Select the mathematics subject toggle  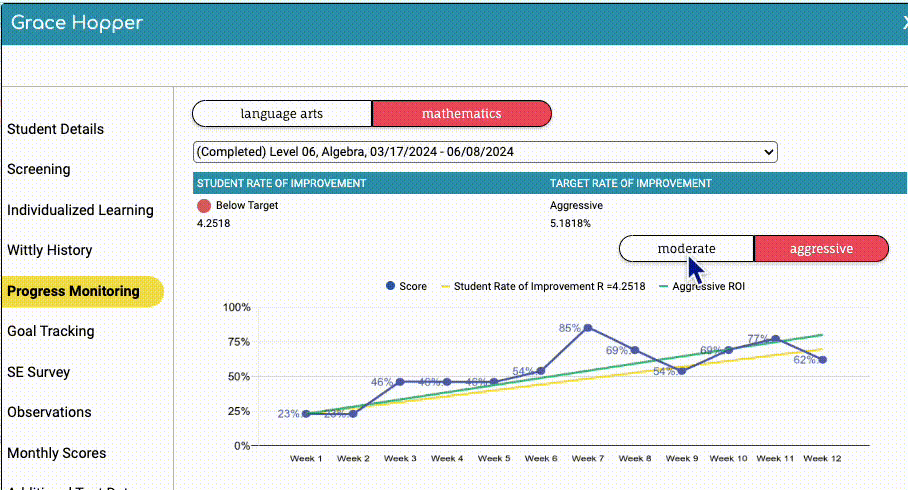(462, 114)
